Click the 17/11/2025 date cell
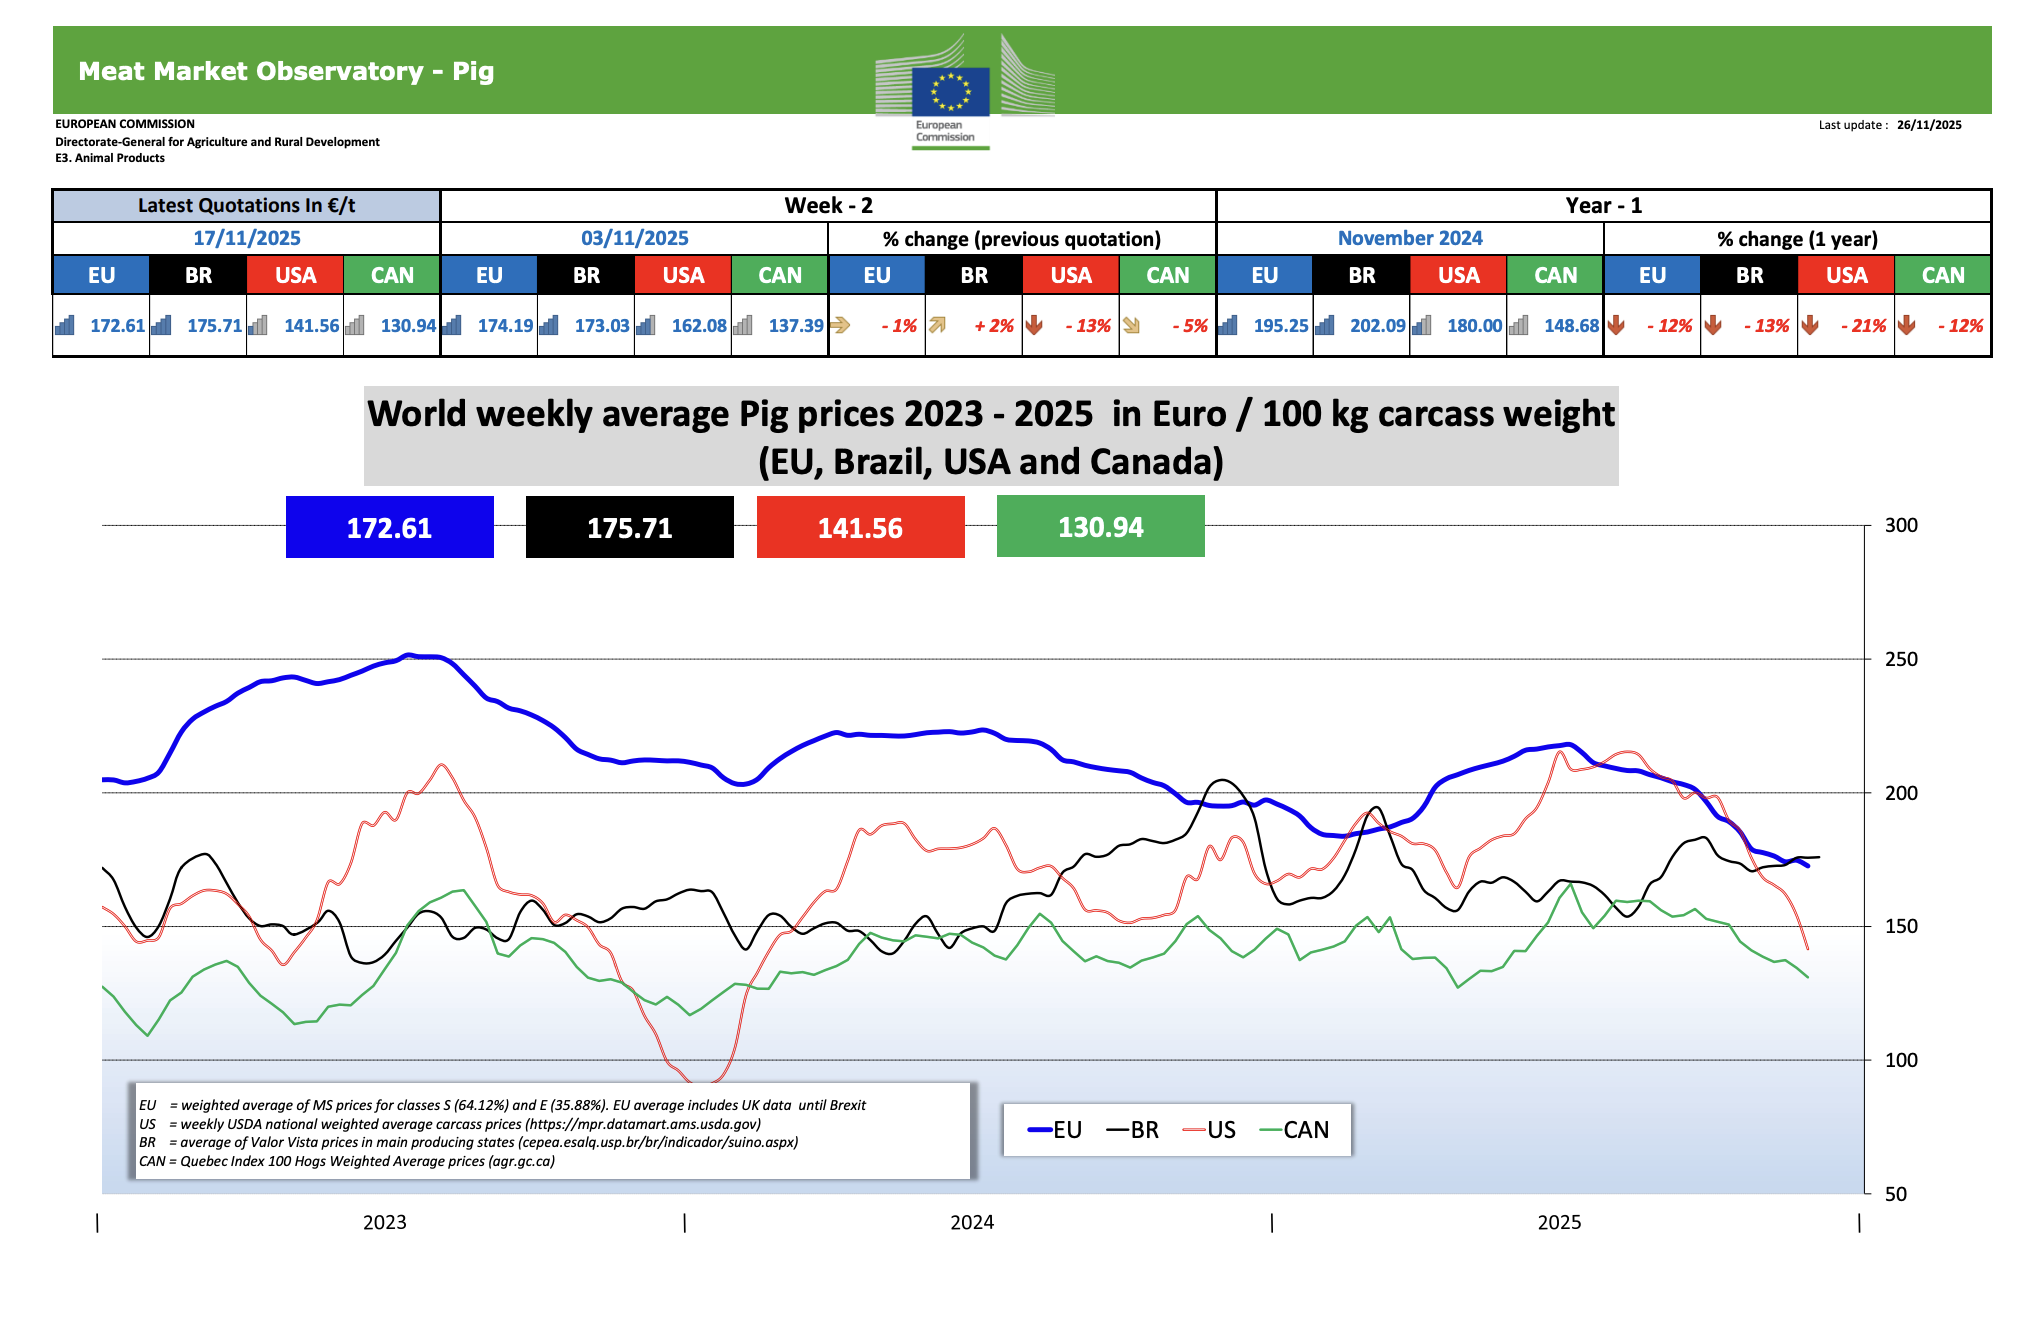Screen dimensions: 2042x1328 tap(246, 238)
